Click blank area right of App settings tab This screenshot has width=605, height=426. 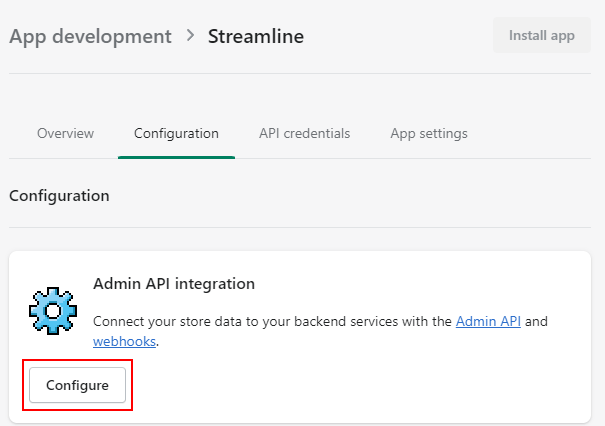point(540,133)
